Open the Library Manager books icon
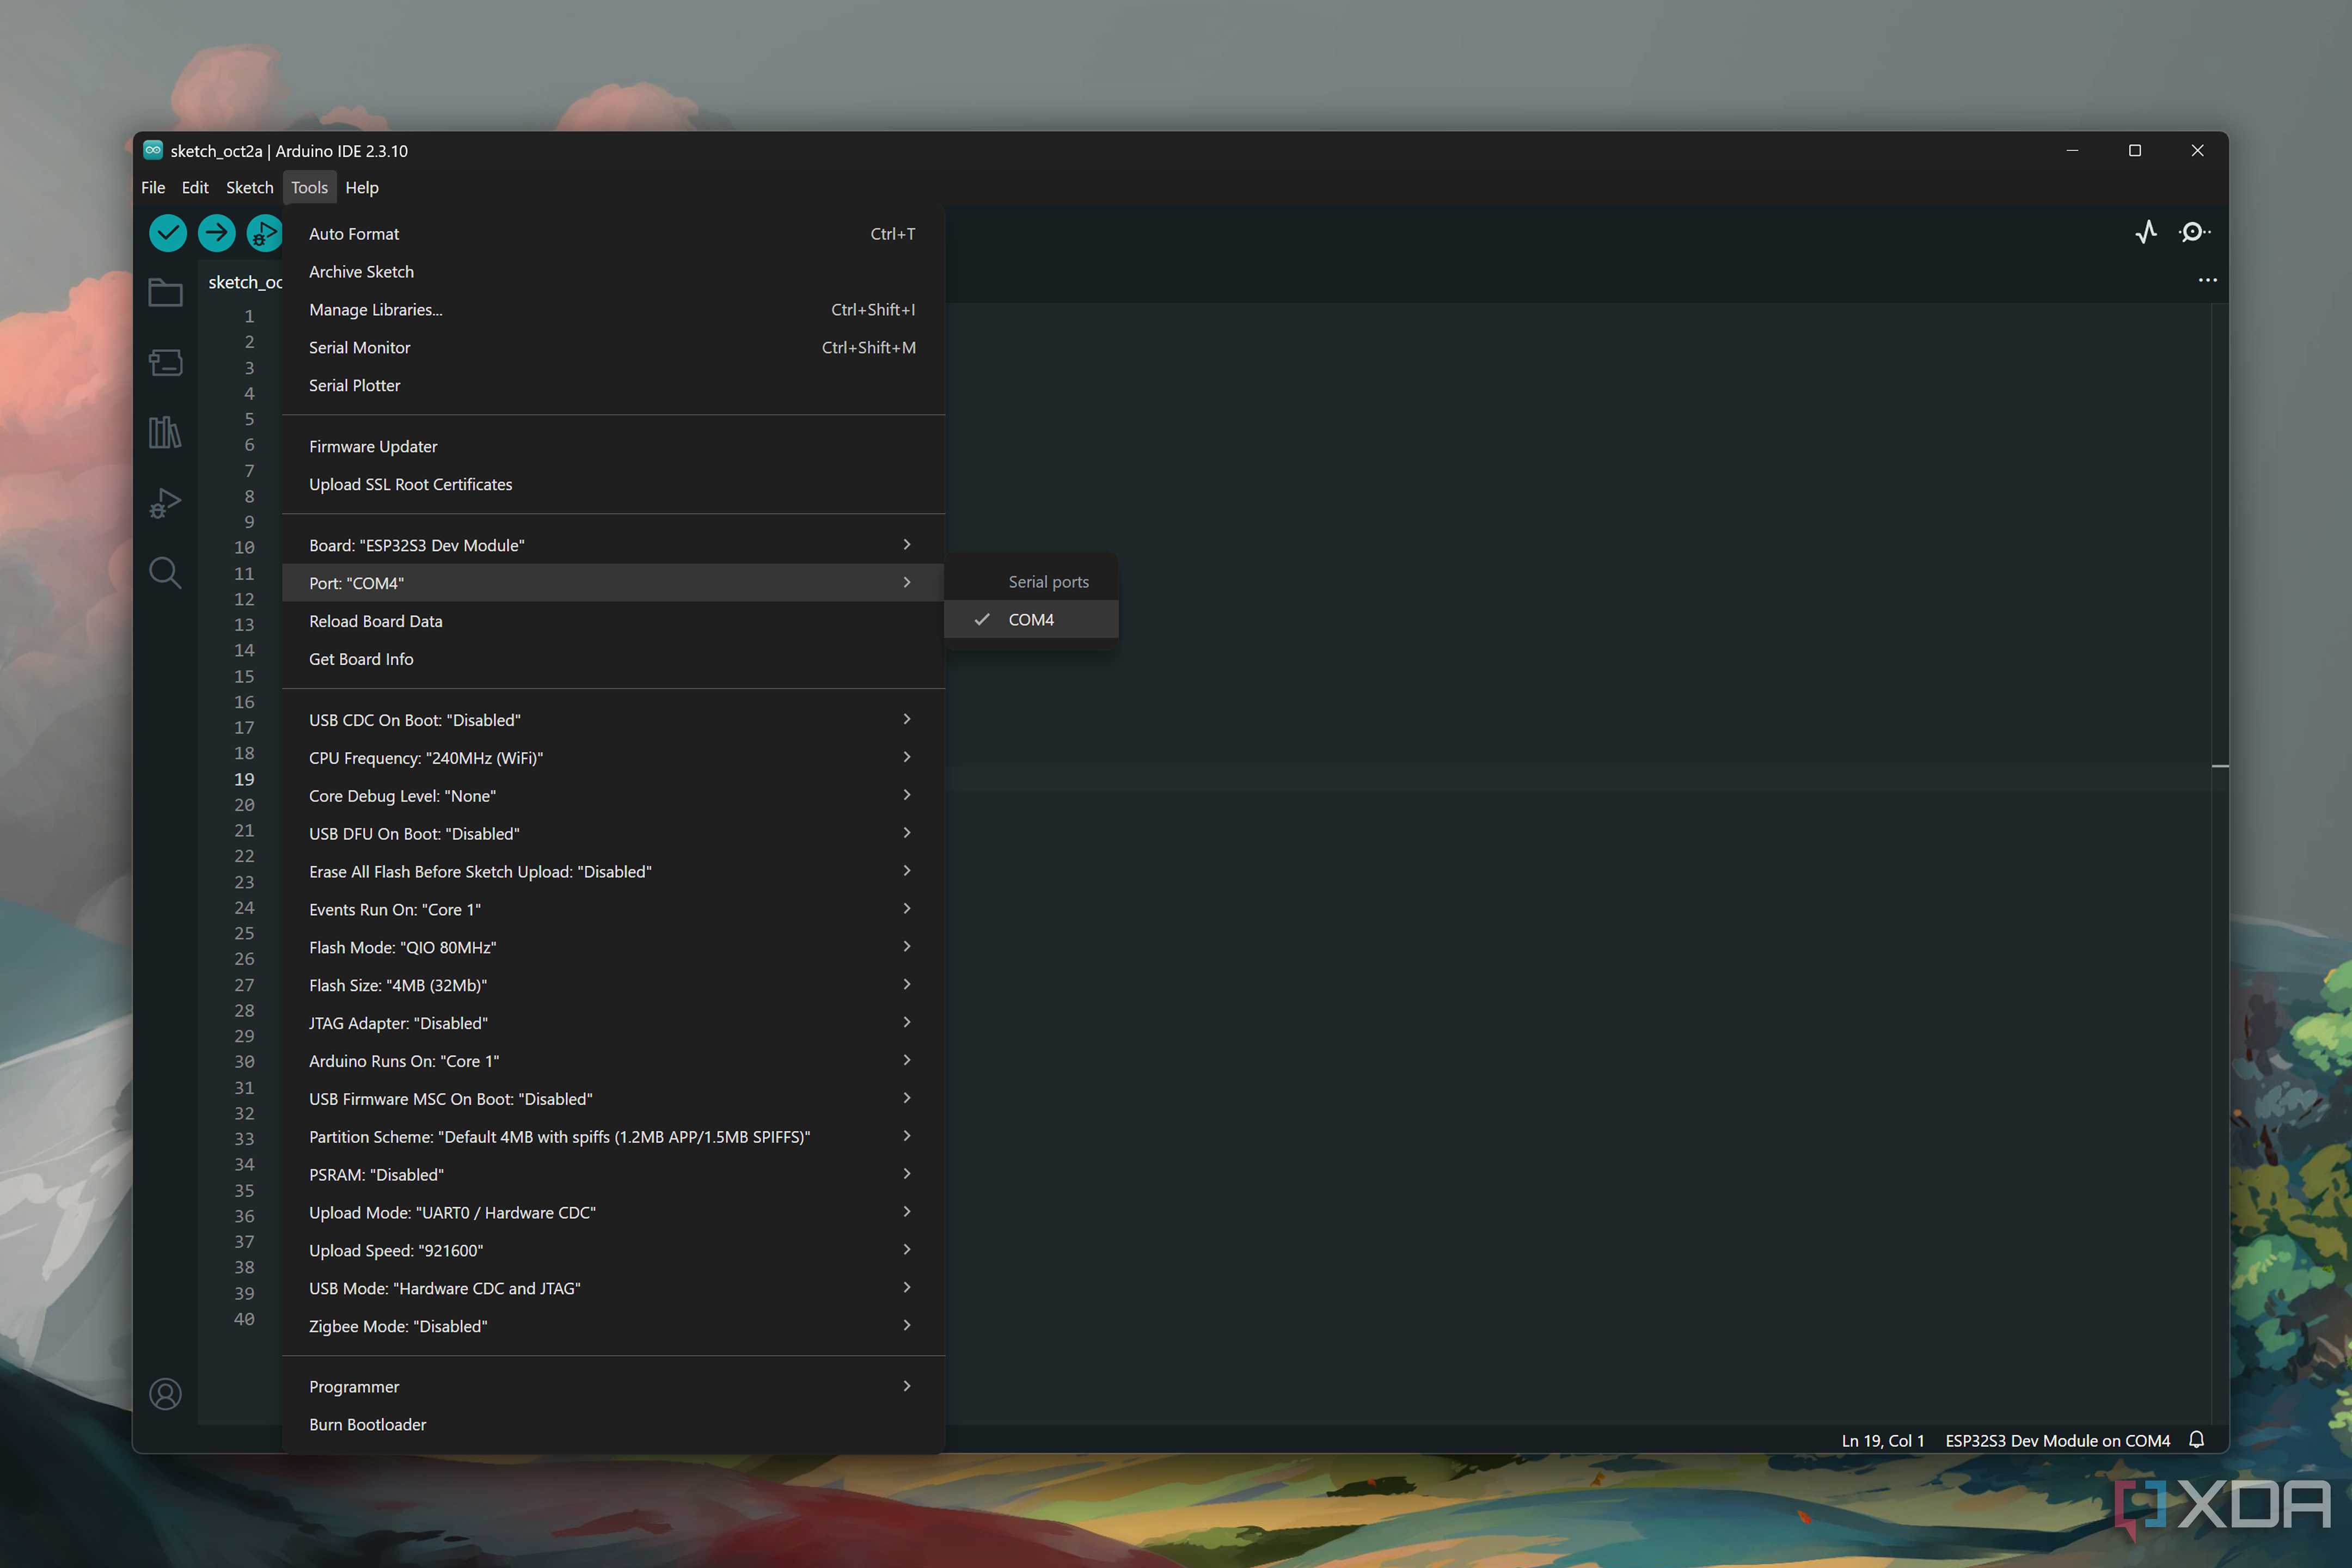 165,432
